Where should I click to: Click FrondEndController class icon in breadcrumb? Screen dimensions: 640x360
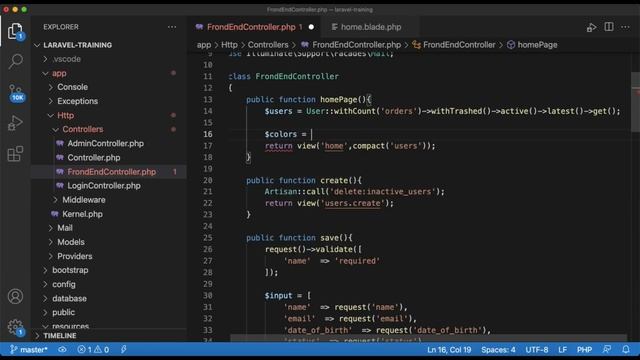[416, 45]
